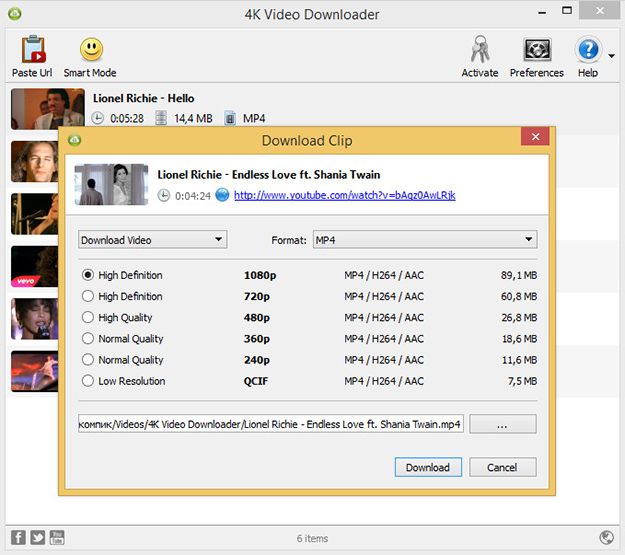The height and width of the screenshot is (555, 625).
Task: Open Help question mark icon
Action: click(x=588, y=49)
